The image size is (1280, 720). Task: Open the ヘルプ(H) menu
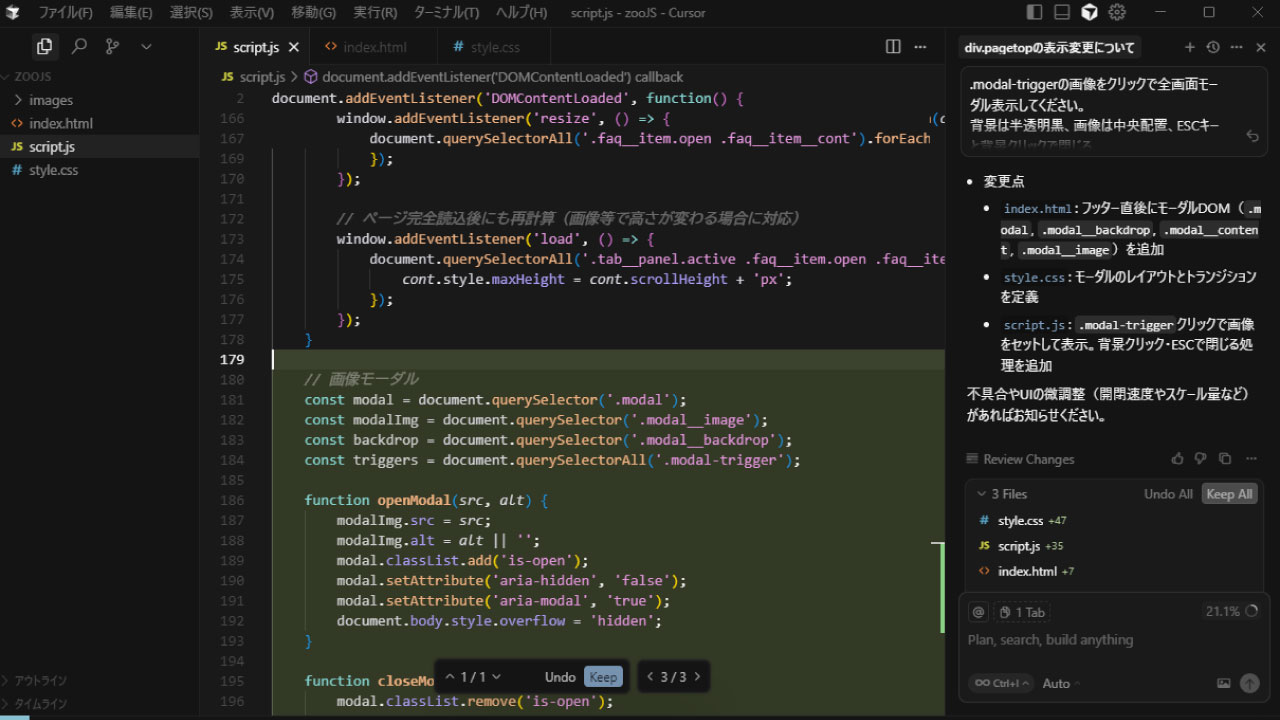[x=522, y=13]
